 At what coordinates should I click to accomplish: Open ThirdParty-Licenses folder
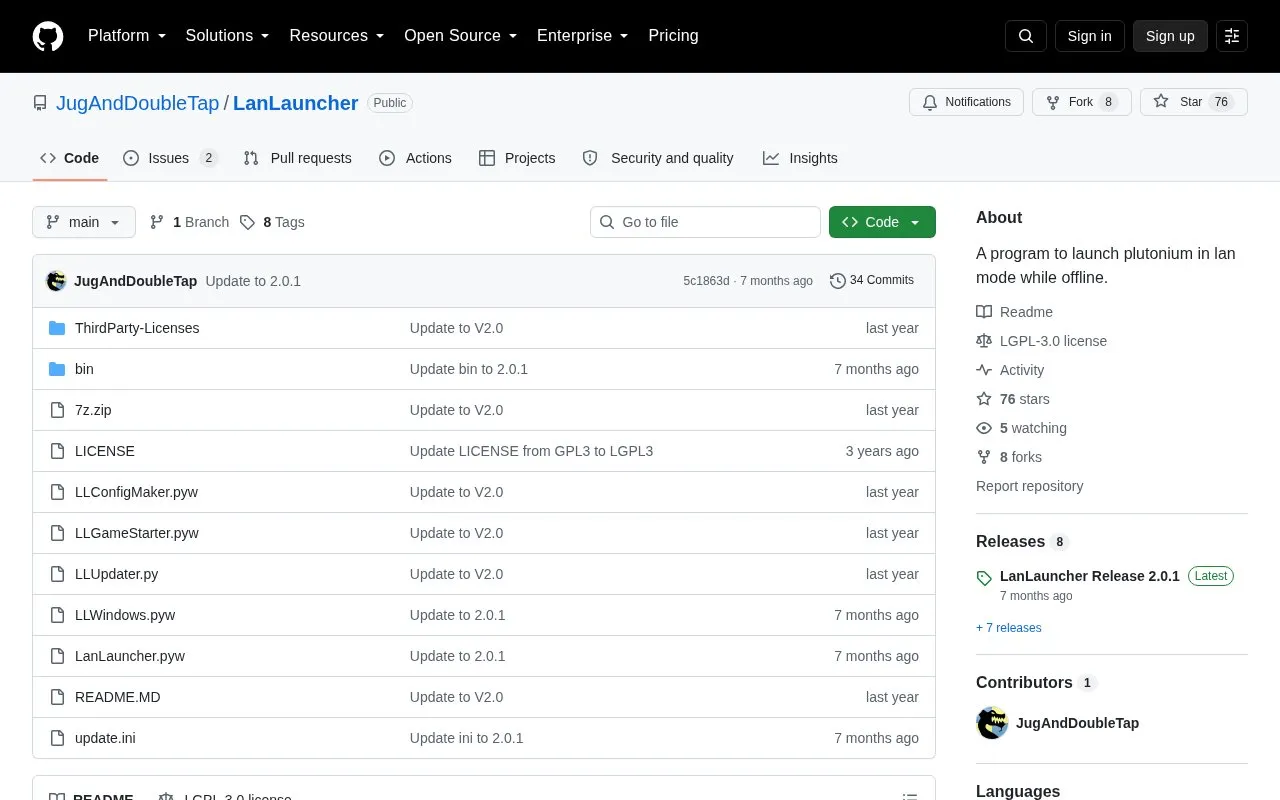coord(137,328)
